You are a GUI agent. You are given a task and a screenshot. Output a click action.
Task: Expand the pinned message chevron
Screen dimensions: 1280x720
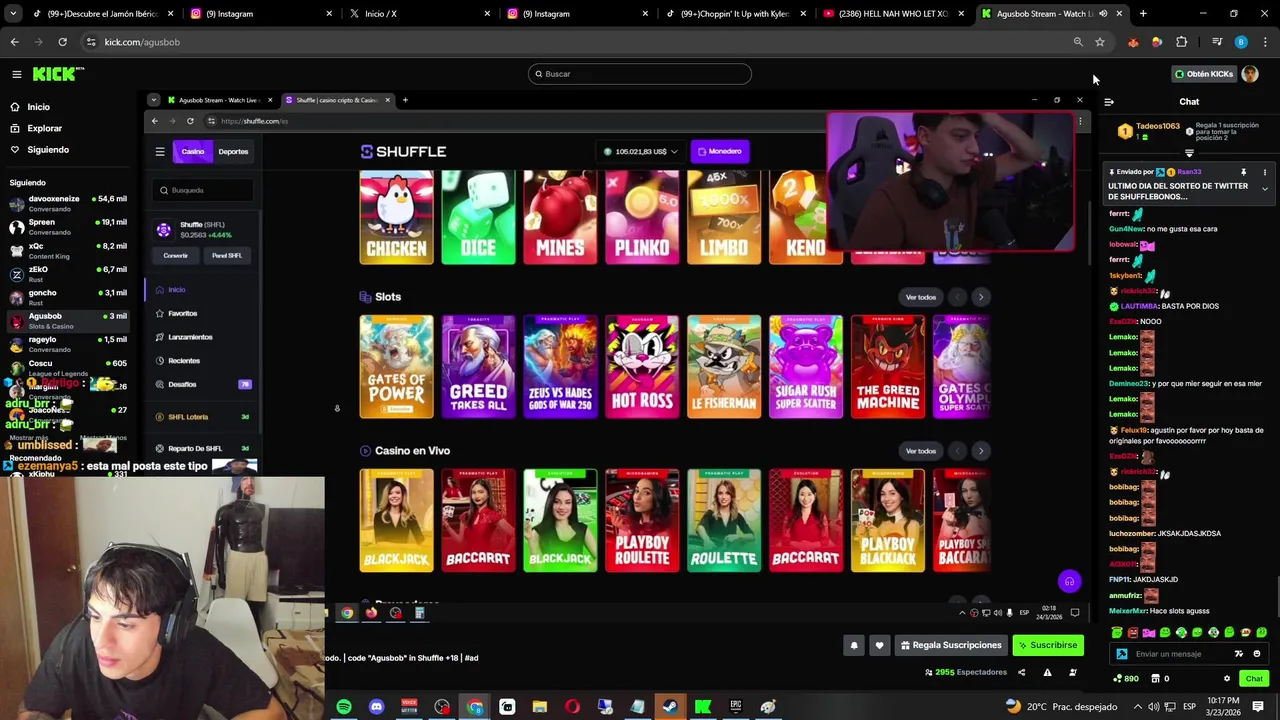[x=1264, y=189]
